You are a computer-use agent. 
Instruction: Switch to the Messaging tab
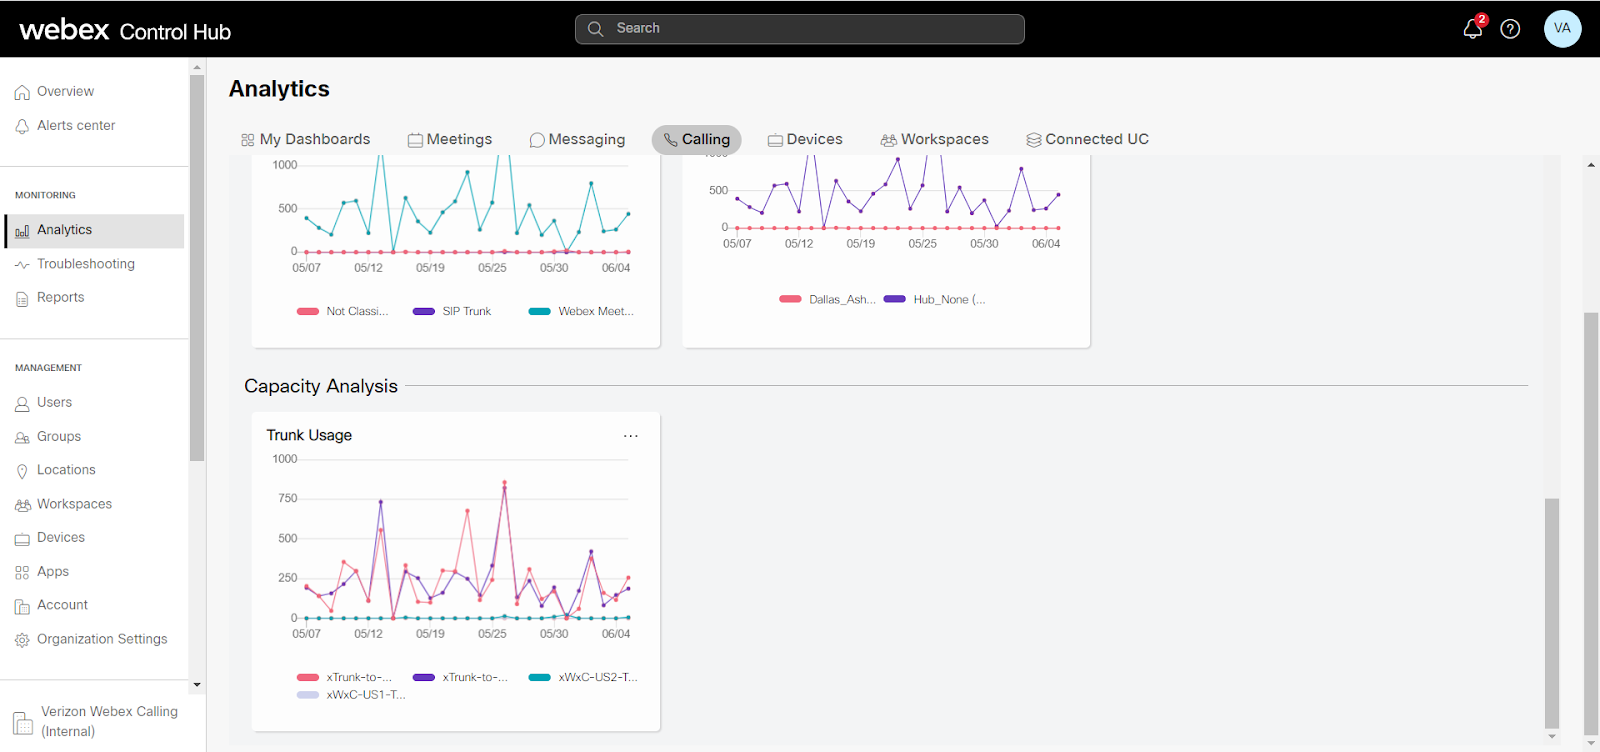[x=577, y=140]
